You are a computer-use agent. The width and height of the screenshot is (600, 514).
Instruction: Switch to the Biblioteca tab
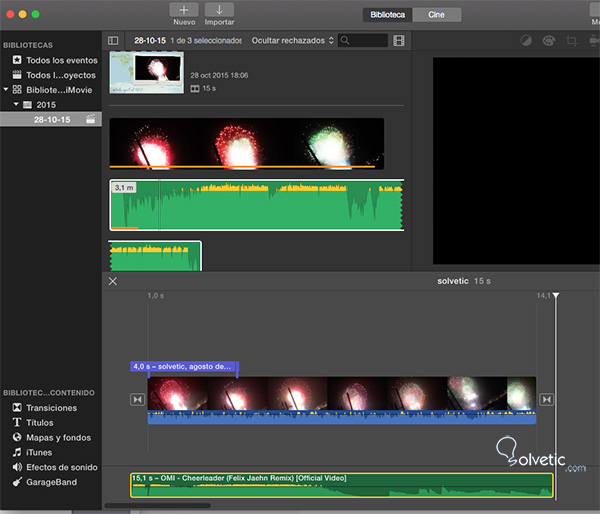point(388,15)
